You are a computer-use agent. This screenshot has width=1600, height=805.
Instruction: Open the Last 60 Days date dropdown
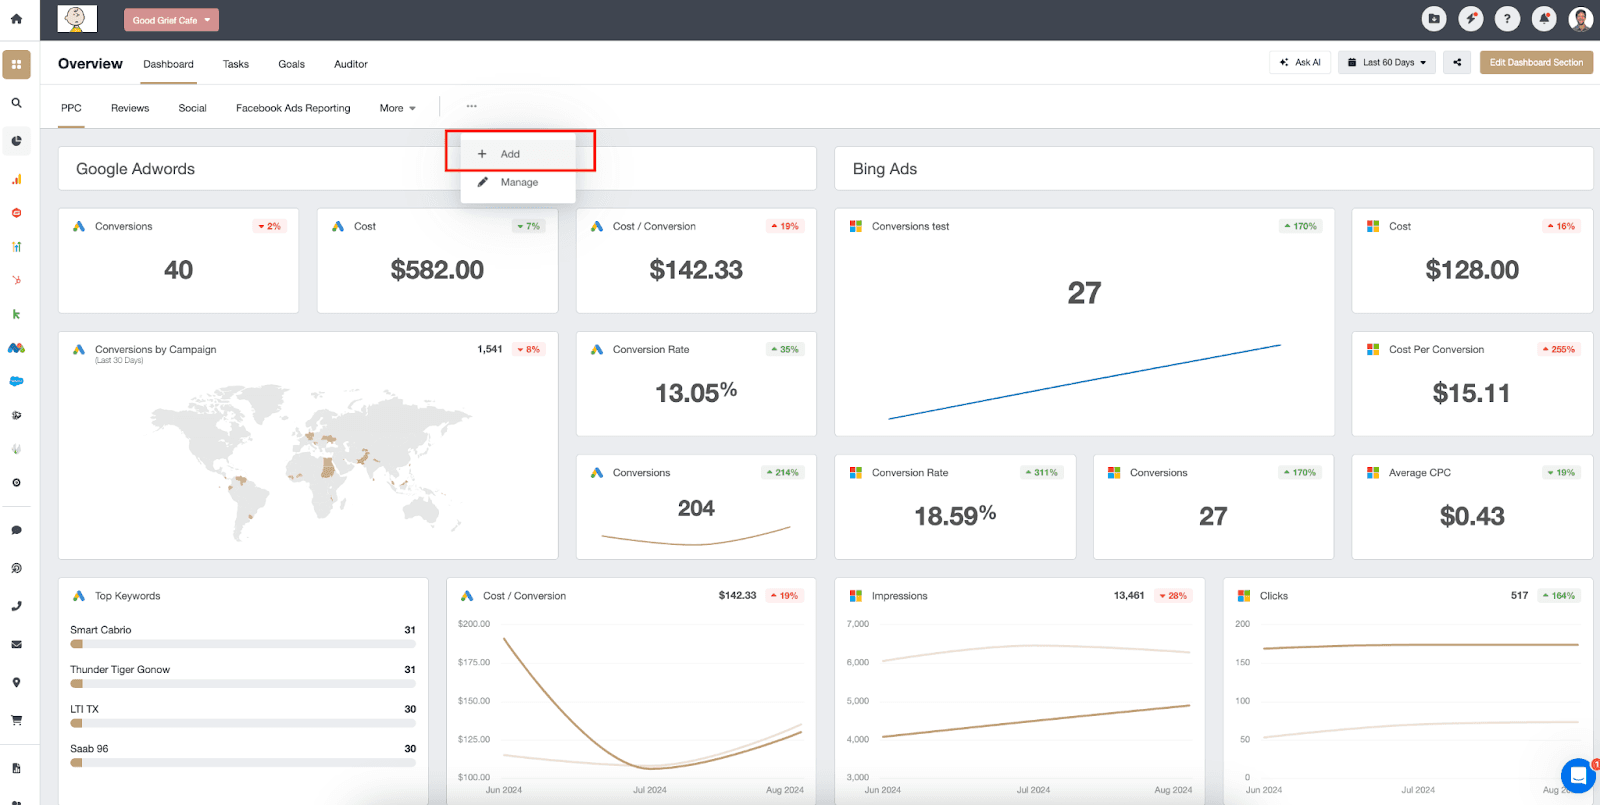1387,63
